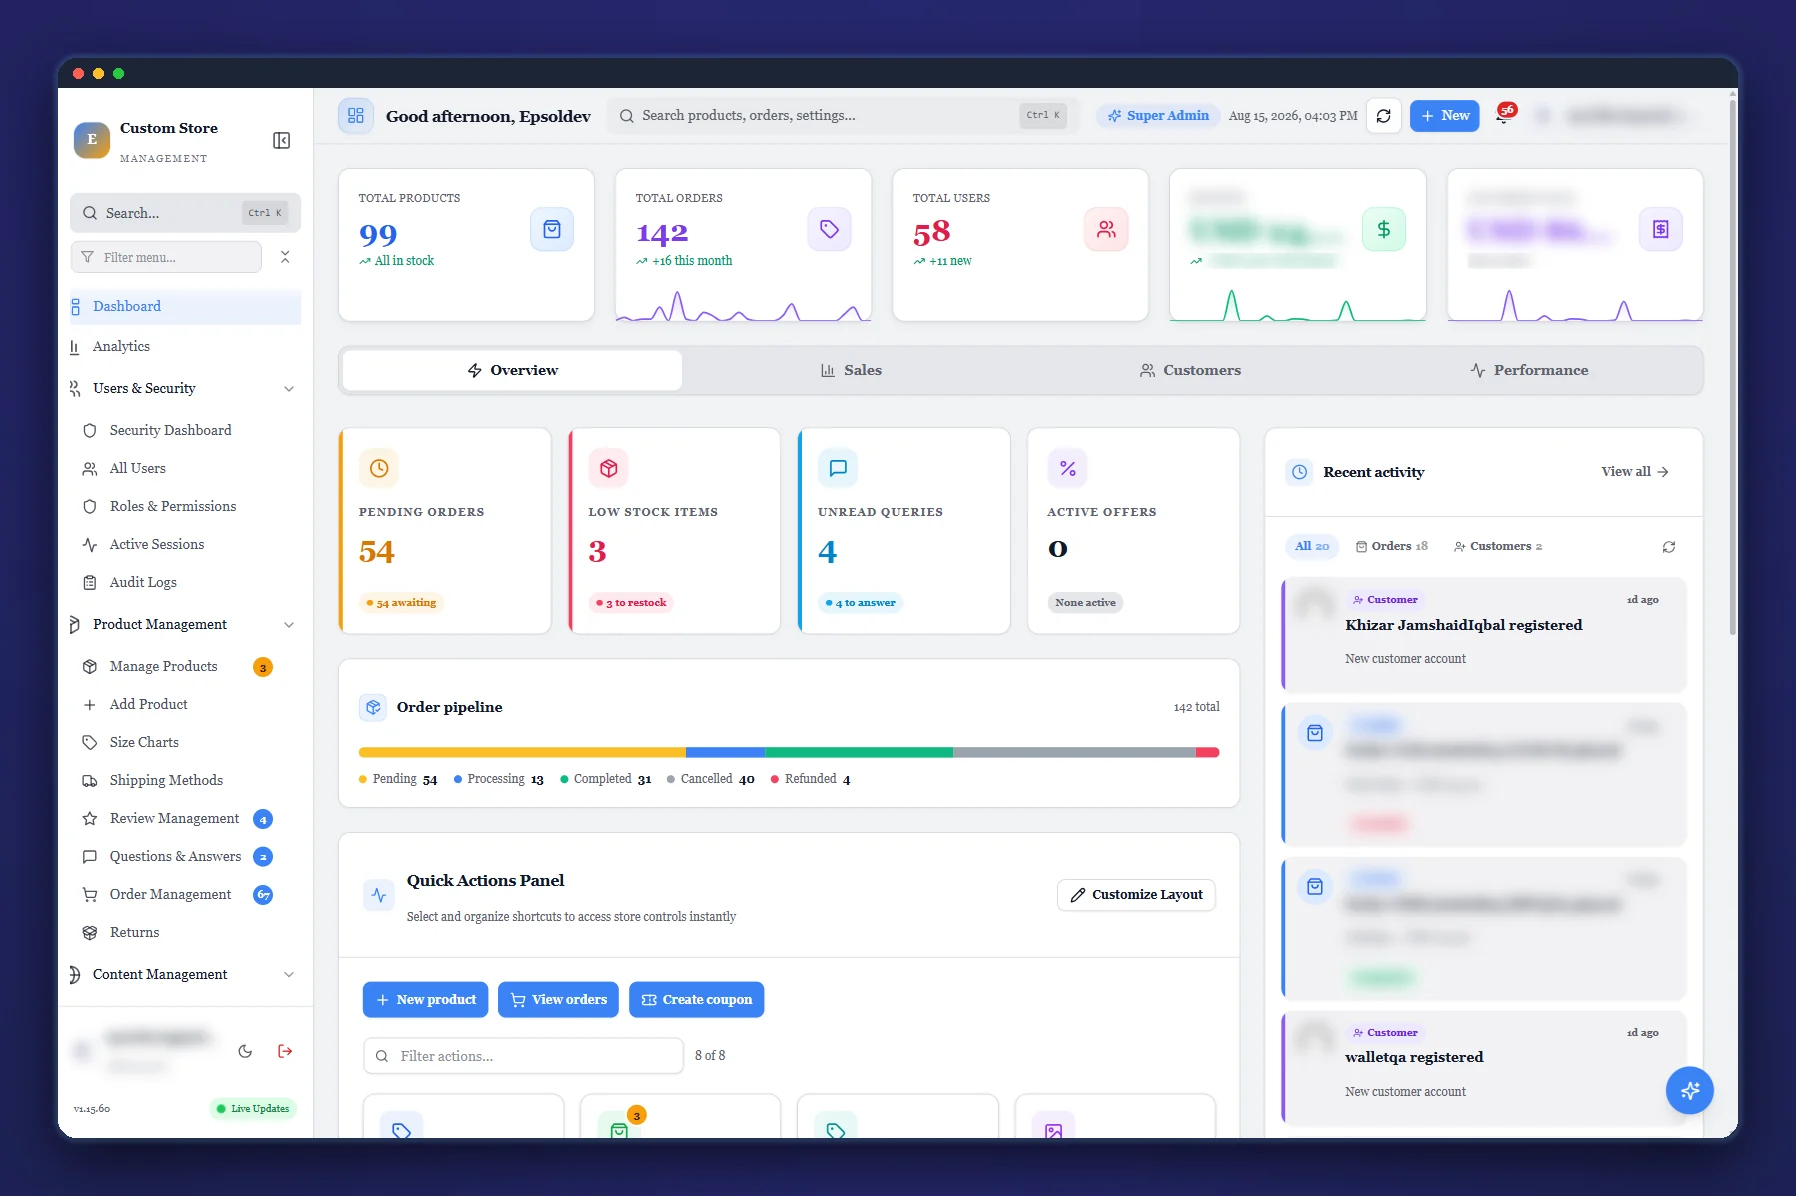Image resolution: width=1796 pixels, height=1196 pixels.
Task: Collapse the sidebar panel icon
Action: click(282, 140)
